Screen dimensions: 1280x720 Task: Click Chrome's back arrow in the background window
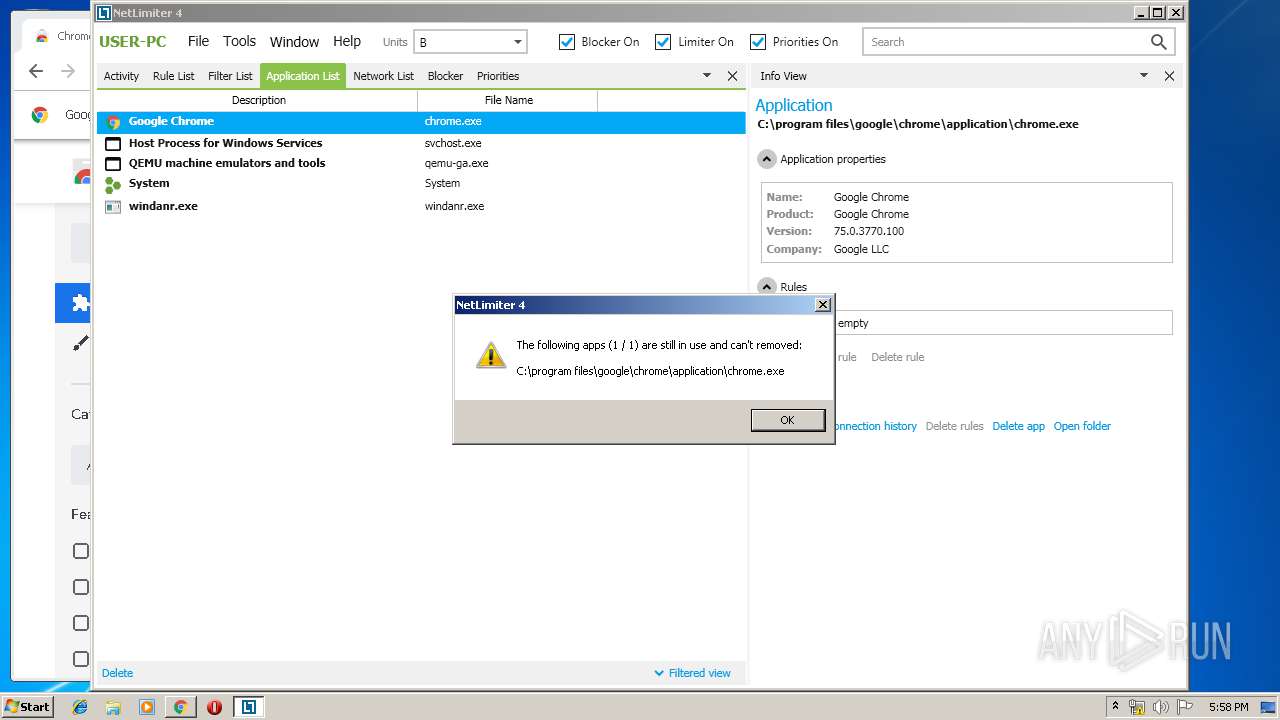(36, 71)
